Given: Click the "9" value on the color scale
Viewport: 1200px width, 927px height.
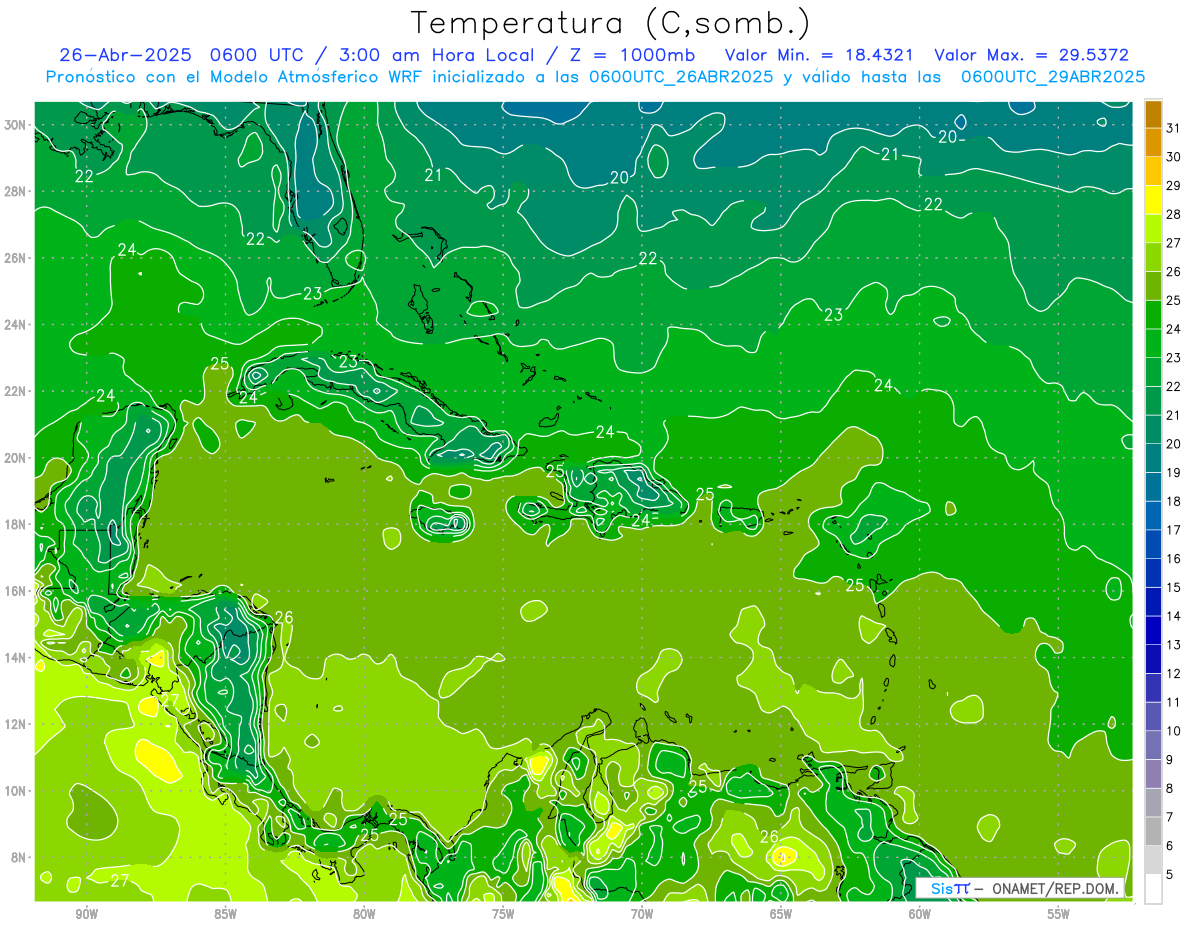Looking at the screenshot, I should 1171,761.
